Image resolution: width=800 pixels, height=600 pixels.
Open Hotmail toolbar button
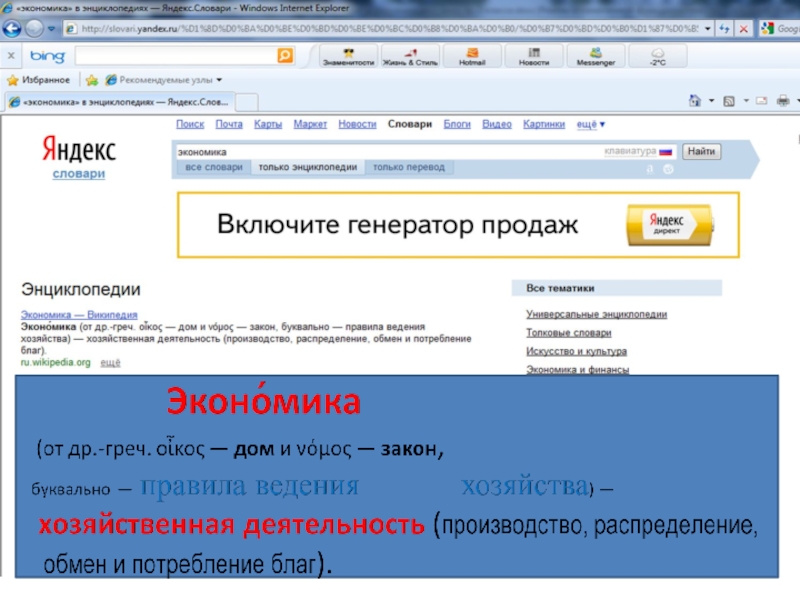472,56
